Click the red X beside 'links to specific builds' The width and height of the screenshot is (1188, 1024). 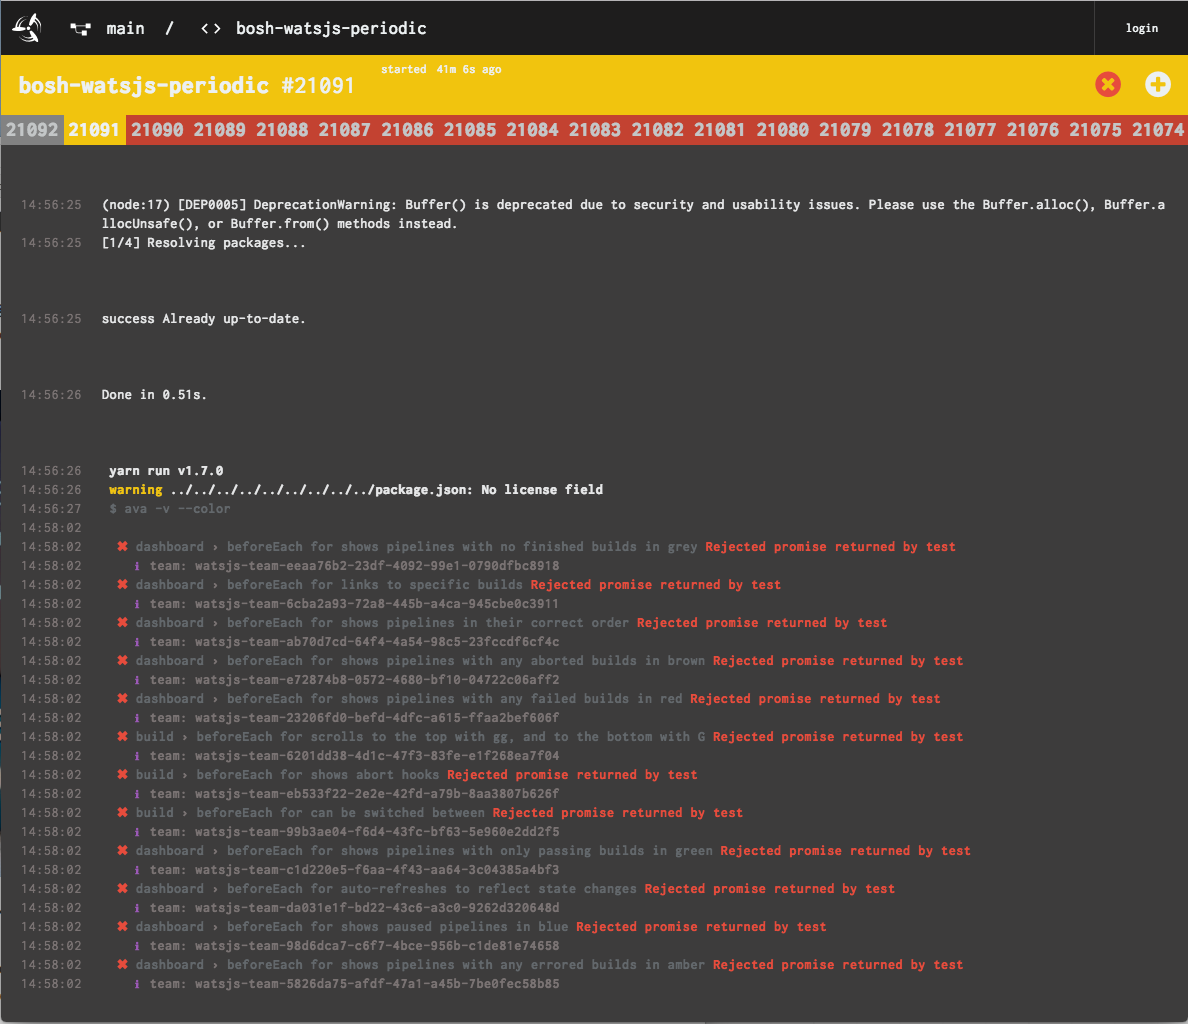122,585
